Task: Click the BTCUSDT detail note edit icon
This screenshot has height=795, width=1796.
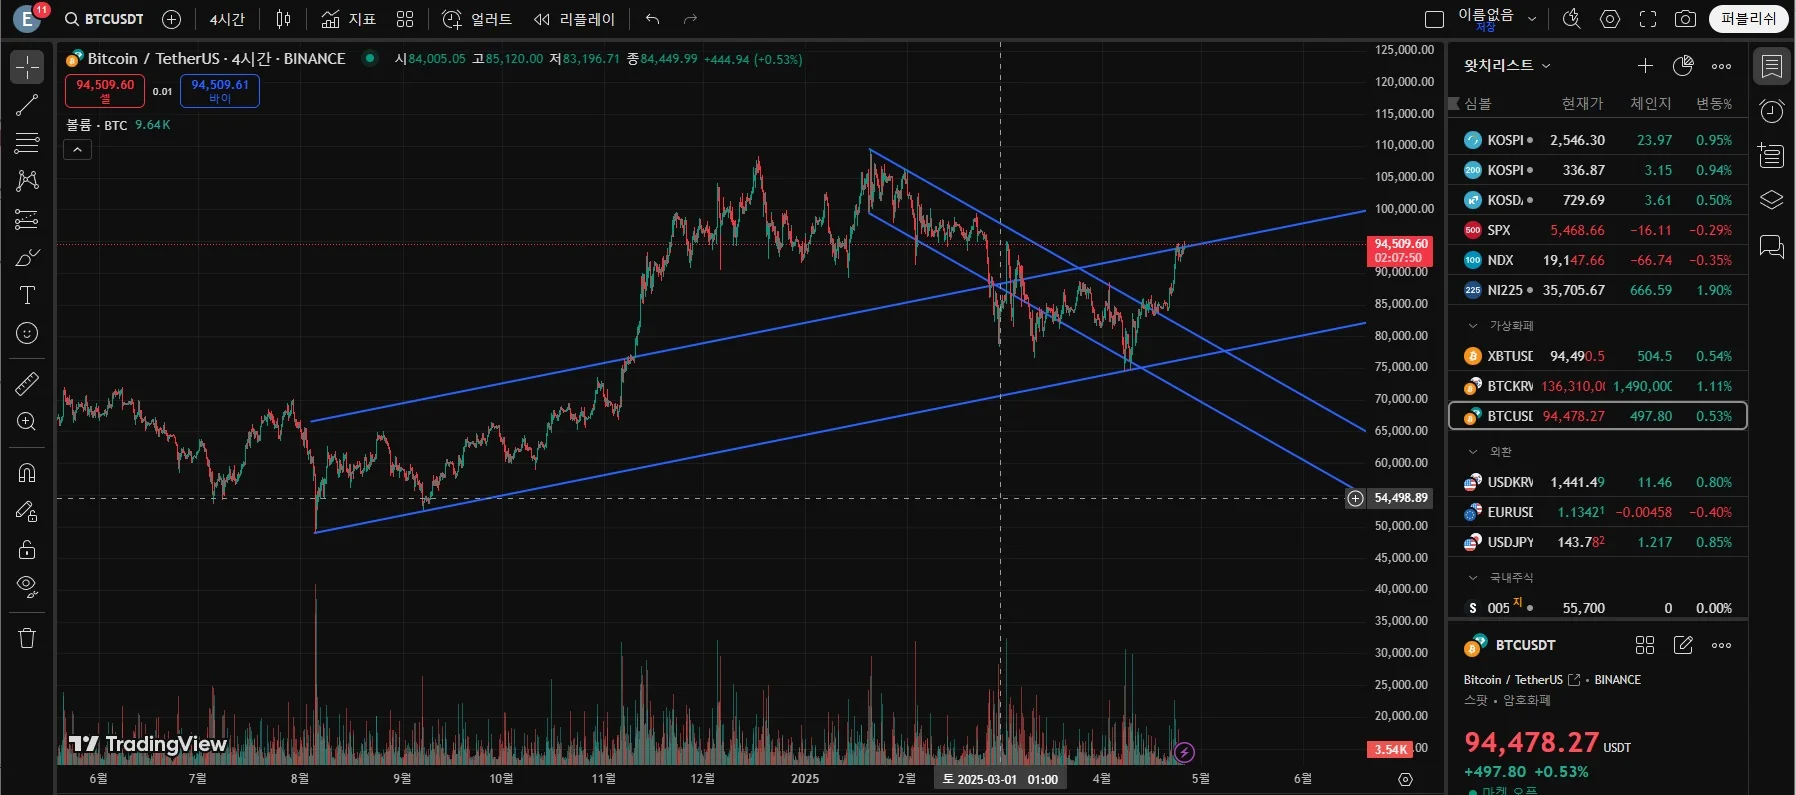Action: point(1683,645)
